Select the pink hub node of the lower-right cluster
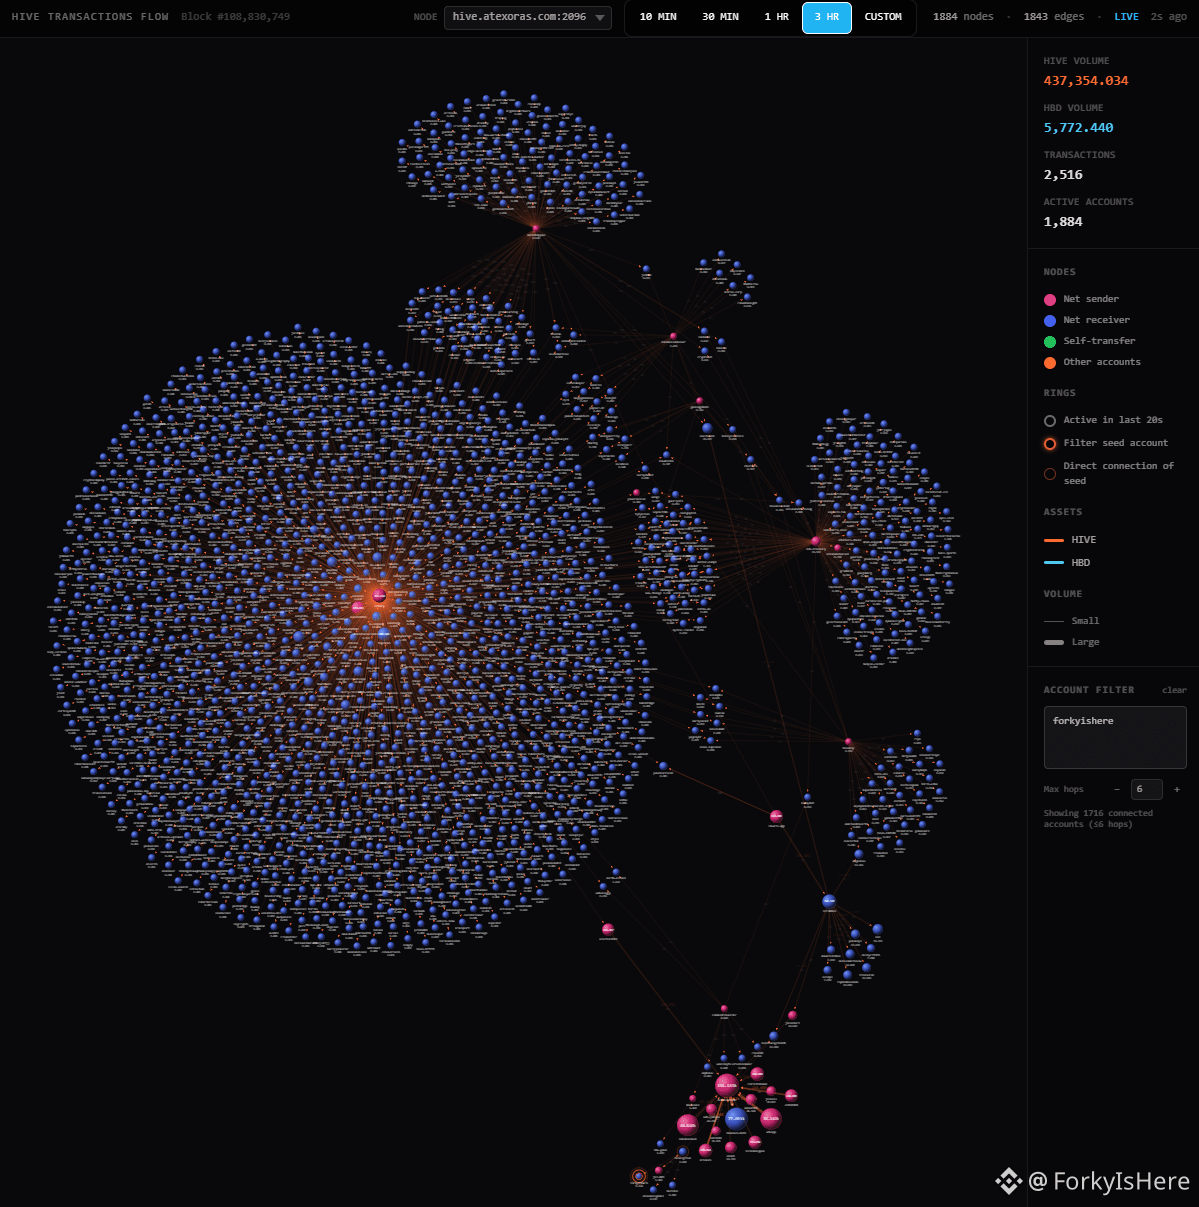This screenshot has height=1207, width=1199. [x=848, y=742]
